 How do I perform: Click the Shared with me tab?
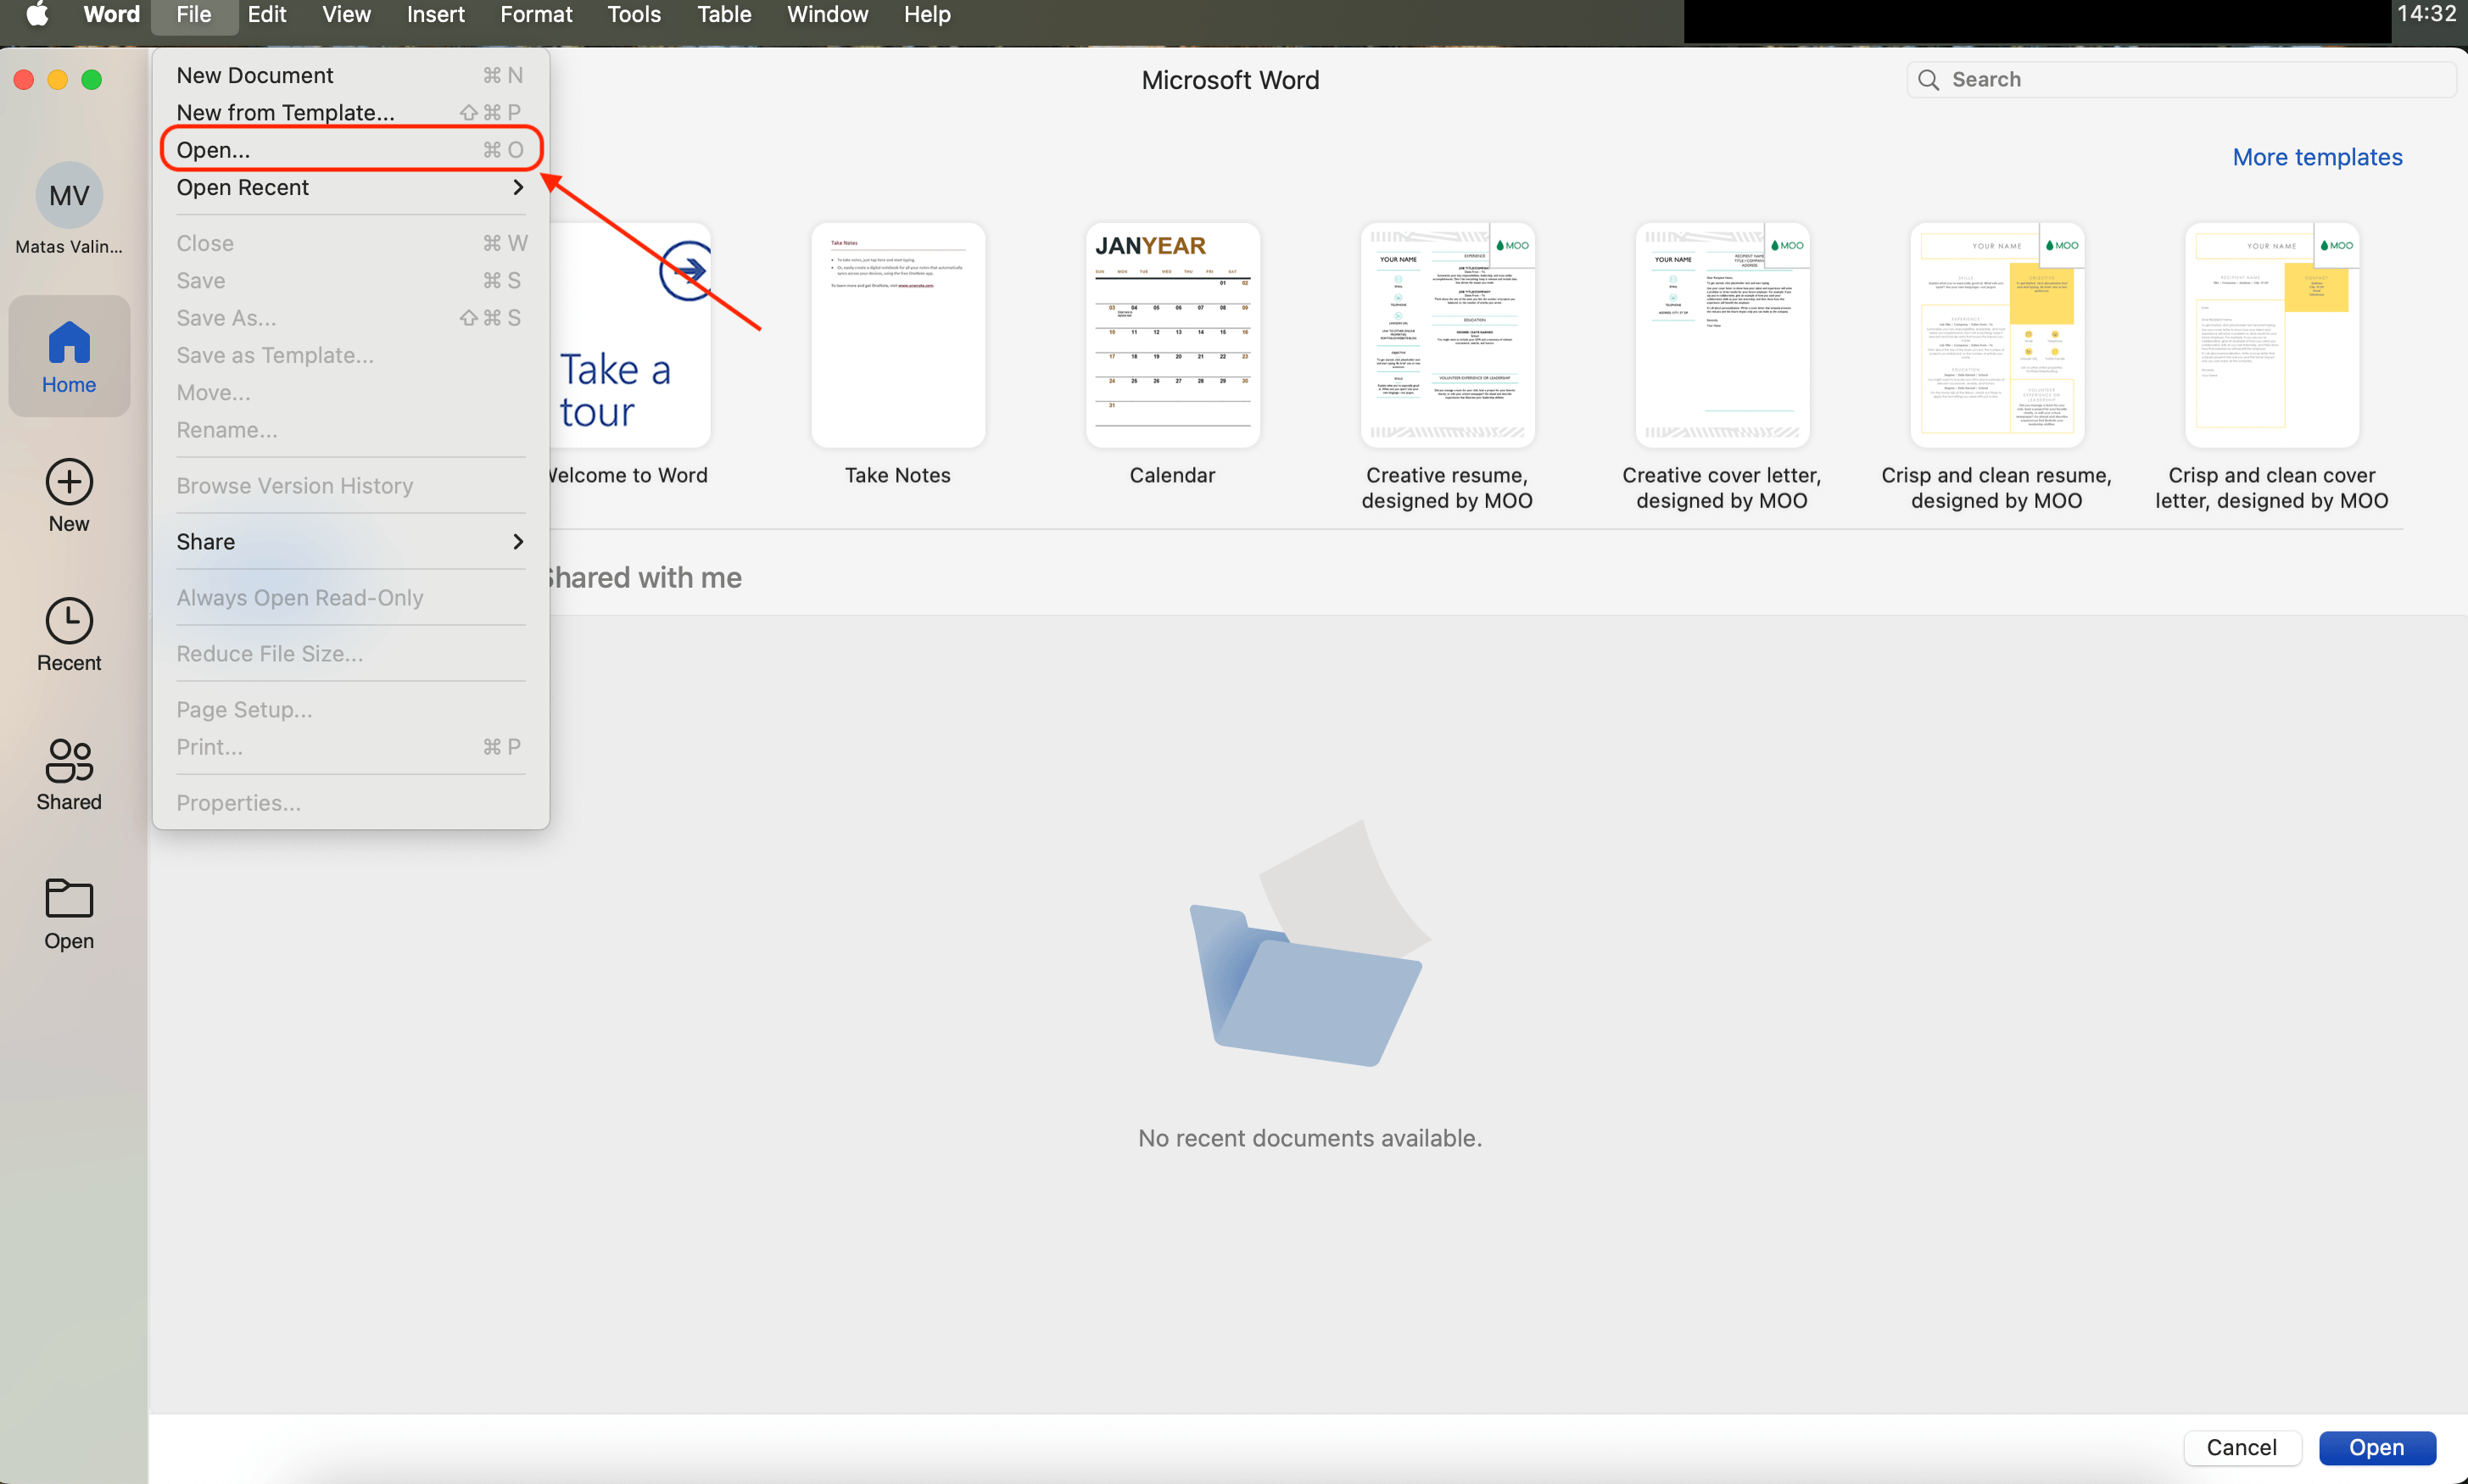(x=646, y=578)
